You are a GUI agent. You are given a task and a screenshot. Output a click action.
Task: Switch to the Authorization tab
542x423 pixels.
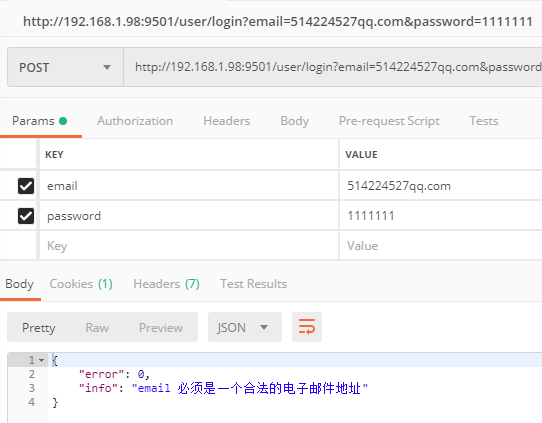135,121
